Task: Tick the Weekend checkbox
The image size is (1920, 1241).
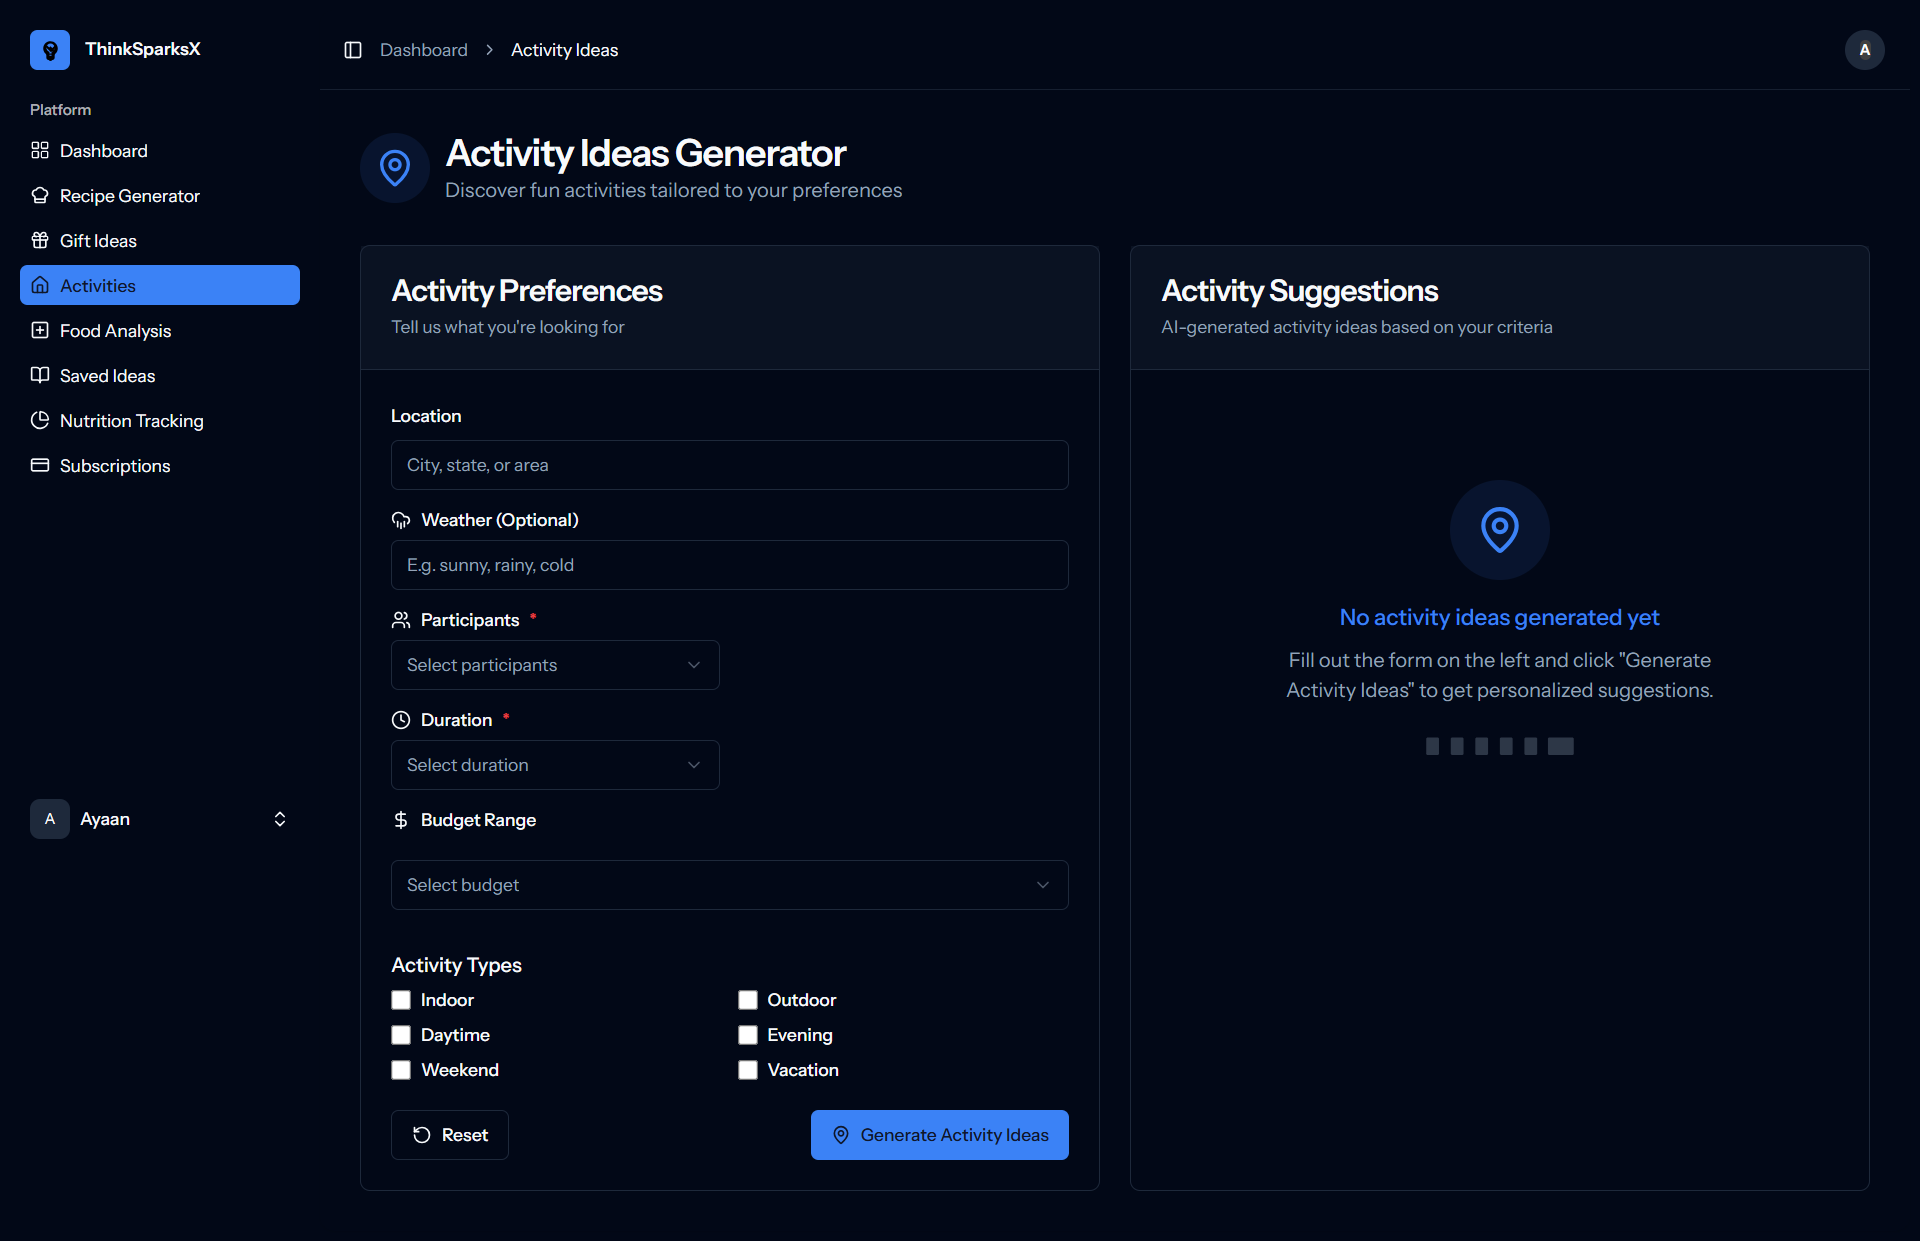Action: tap(401, 1070)
